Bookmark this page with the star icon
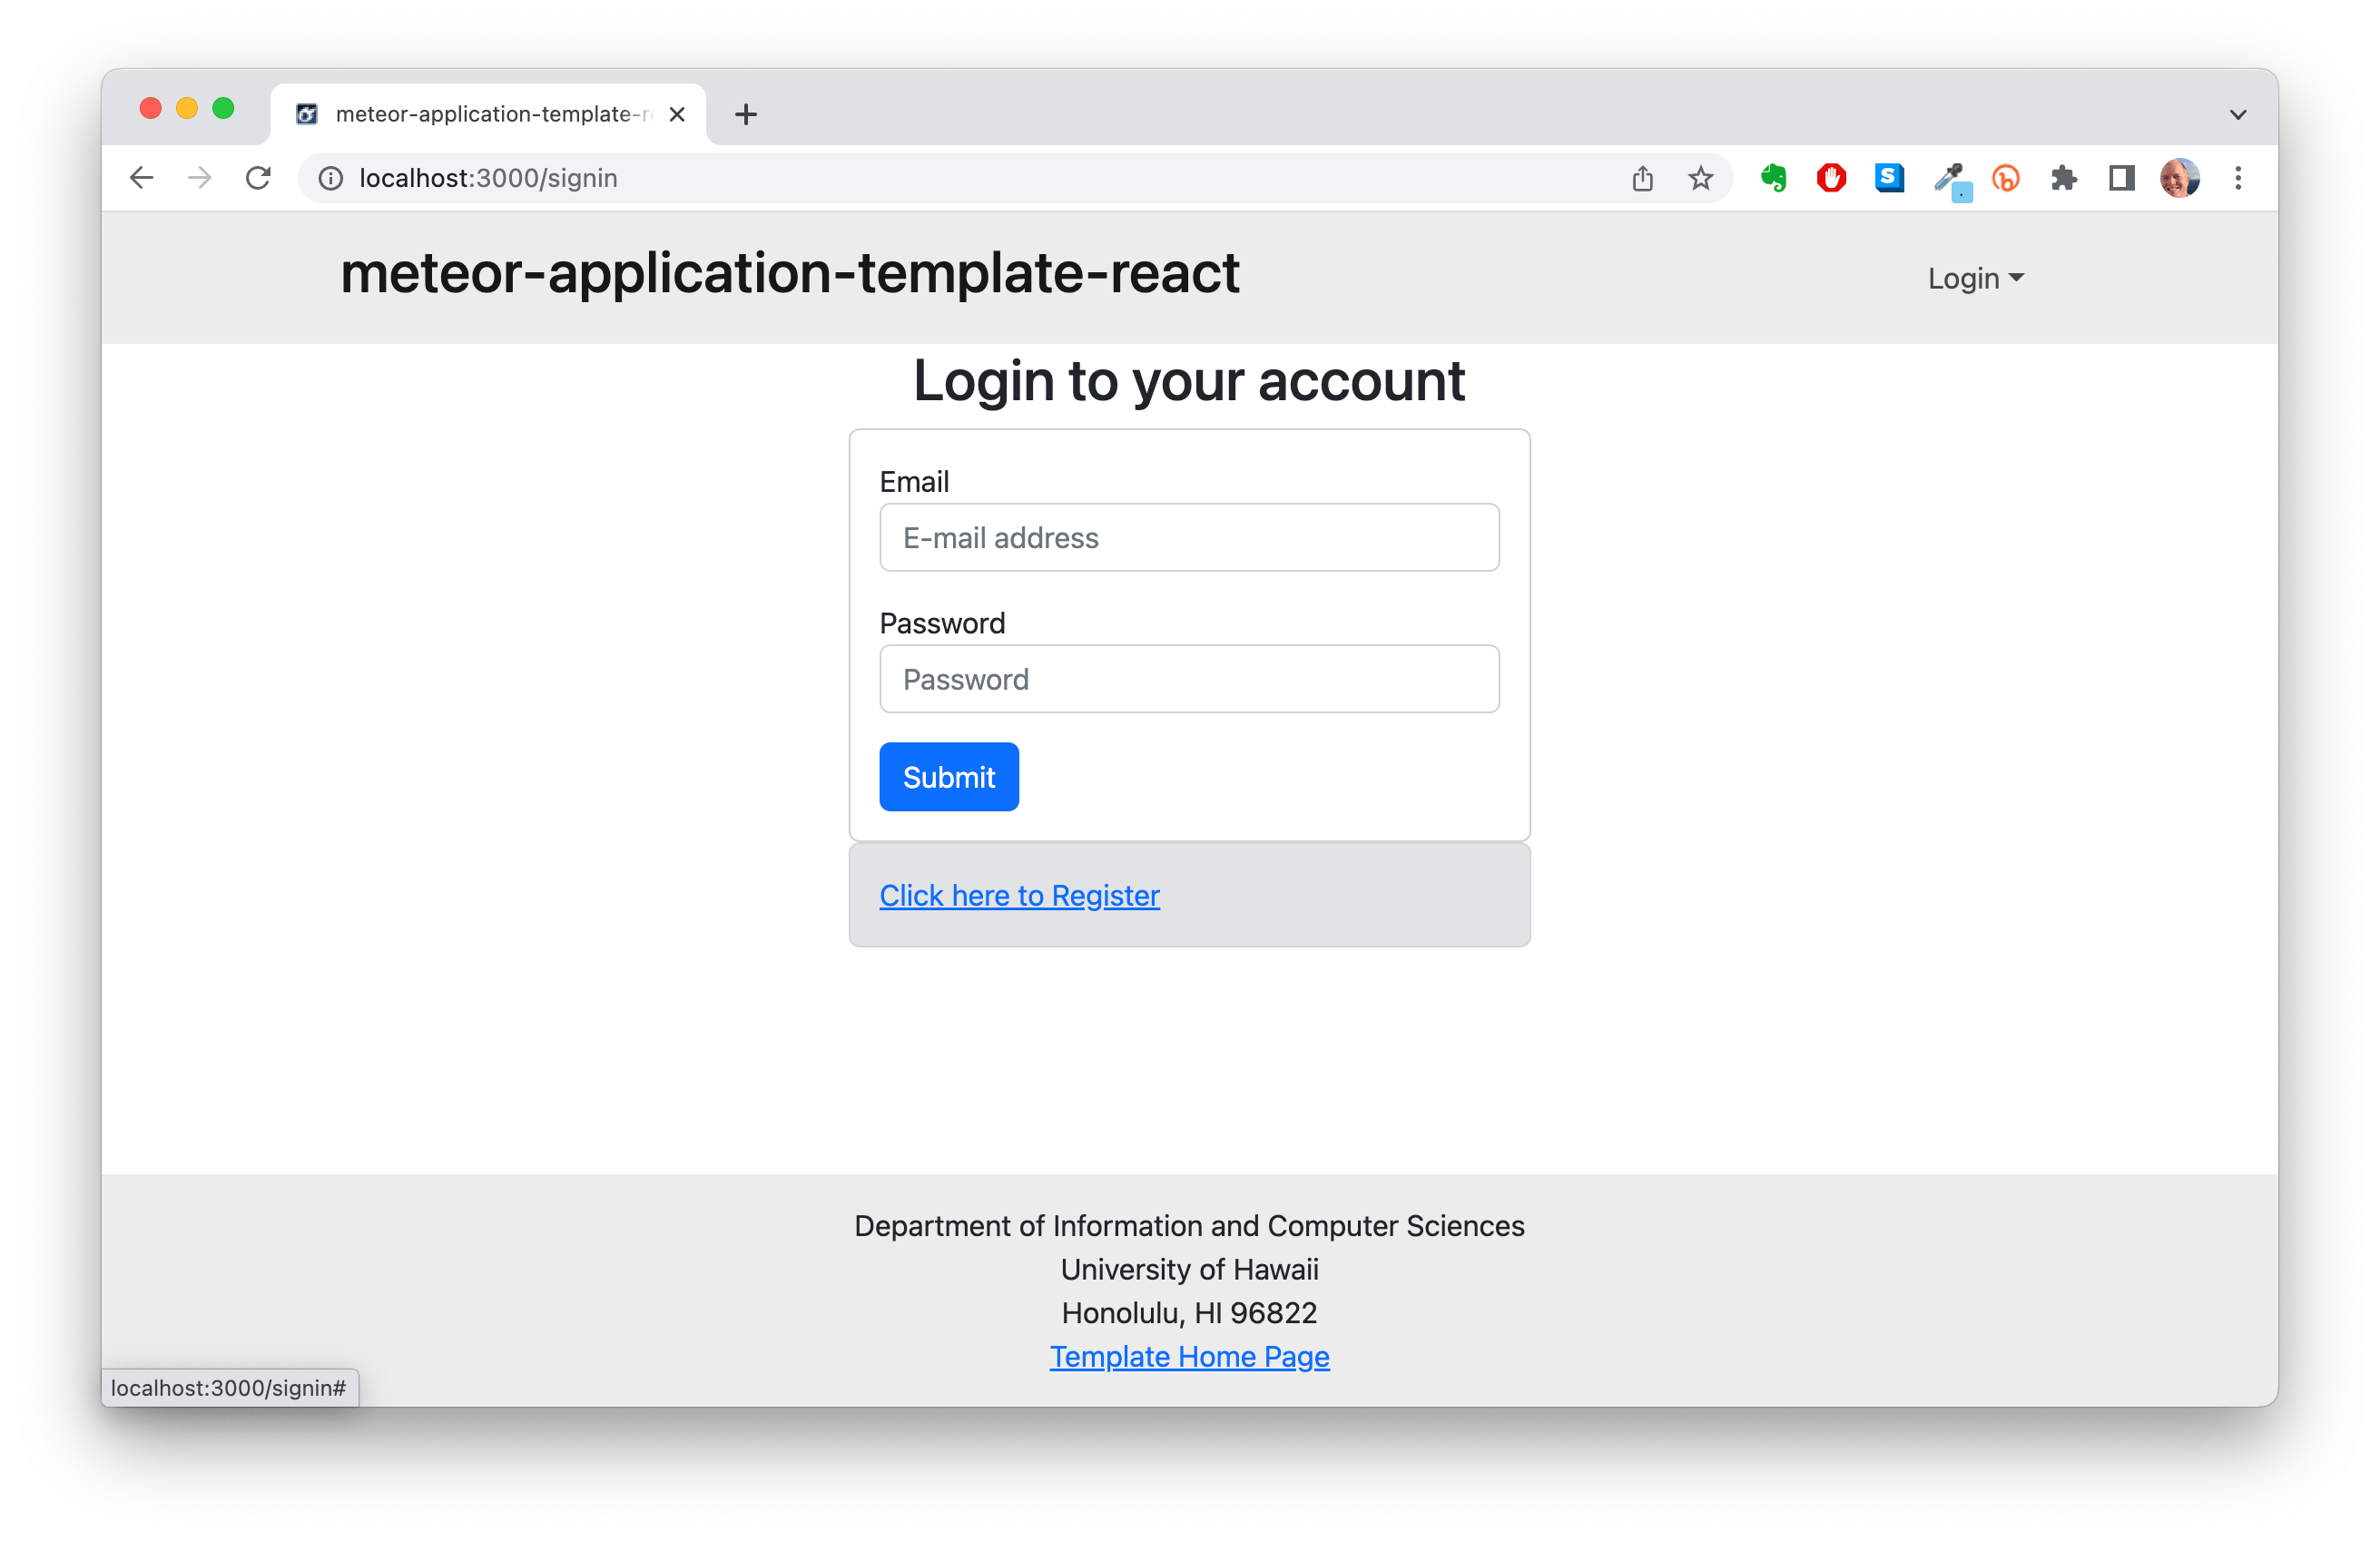The width and height of the screenshot is (2380, 1541). [x=1700, y=178]
